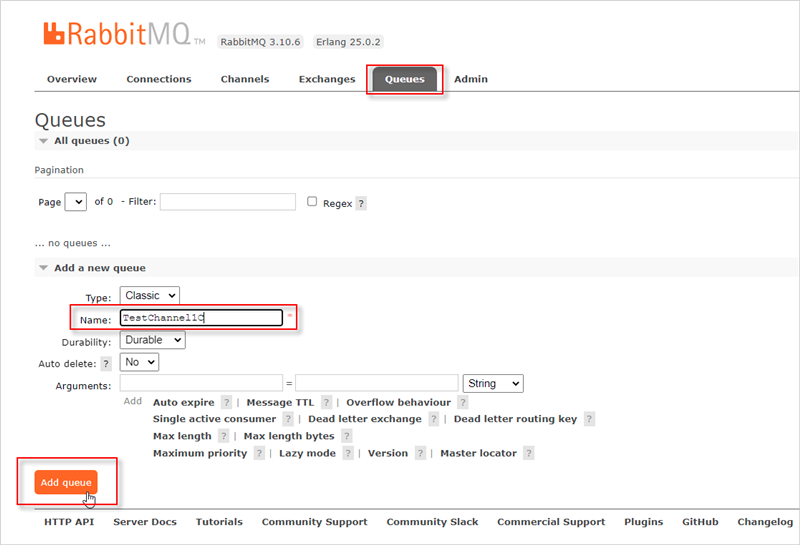800x545 pixels.
Task: Show help for Max length
Action: [x=223, y=436]
